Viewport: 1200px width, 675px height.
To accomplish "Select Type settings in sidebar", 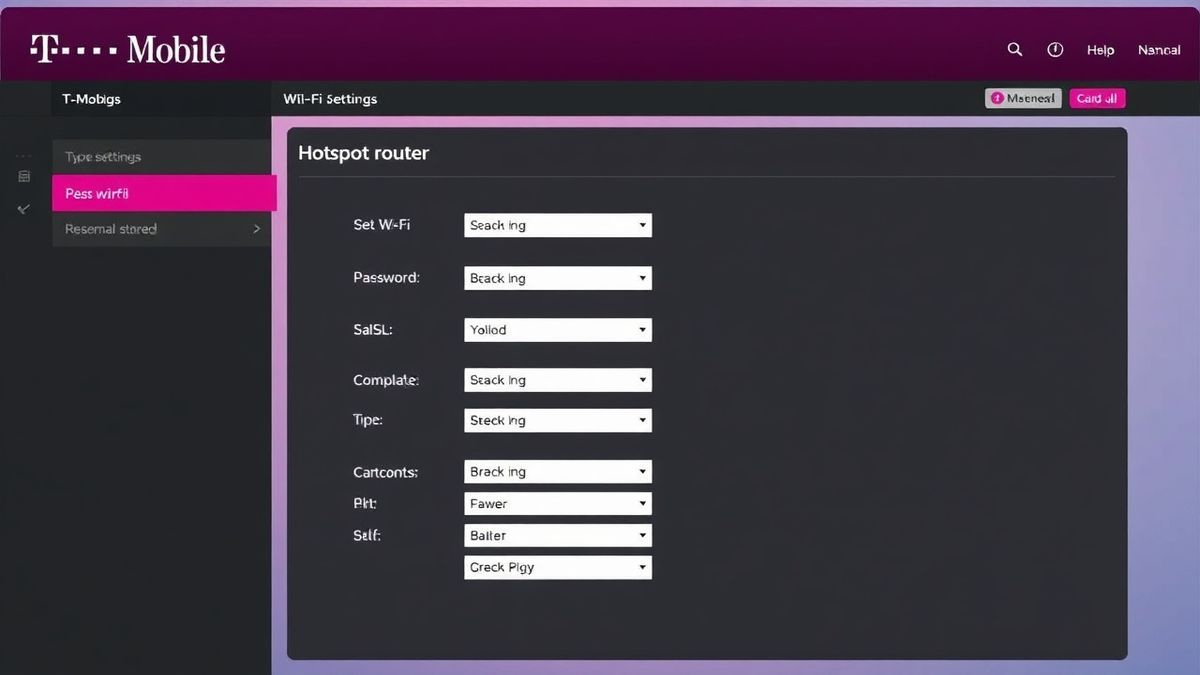I will click(161, 157).
